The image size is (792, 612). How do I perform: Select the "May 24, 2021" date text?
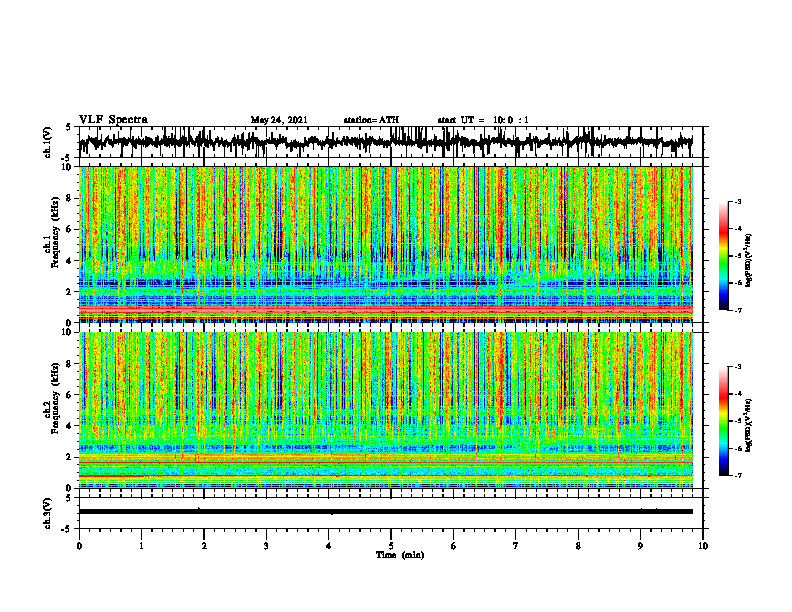click(279, 120)
